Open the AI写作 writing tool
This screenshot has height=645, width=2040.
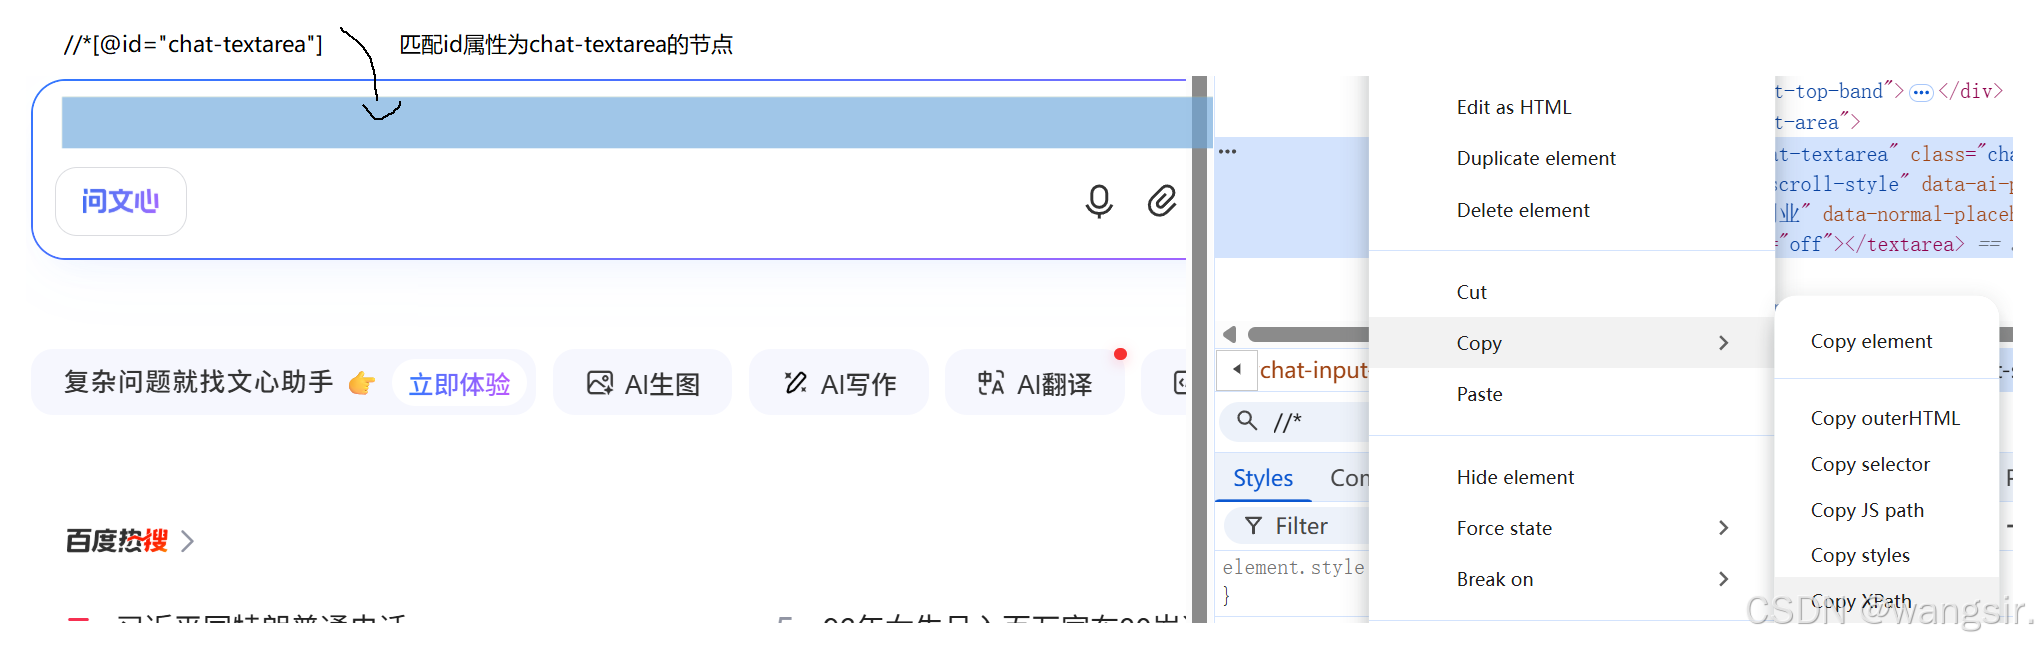pyautogui.click(x=839, y=384)
